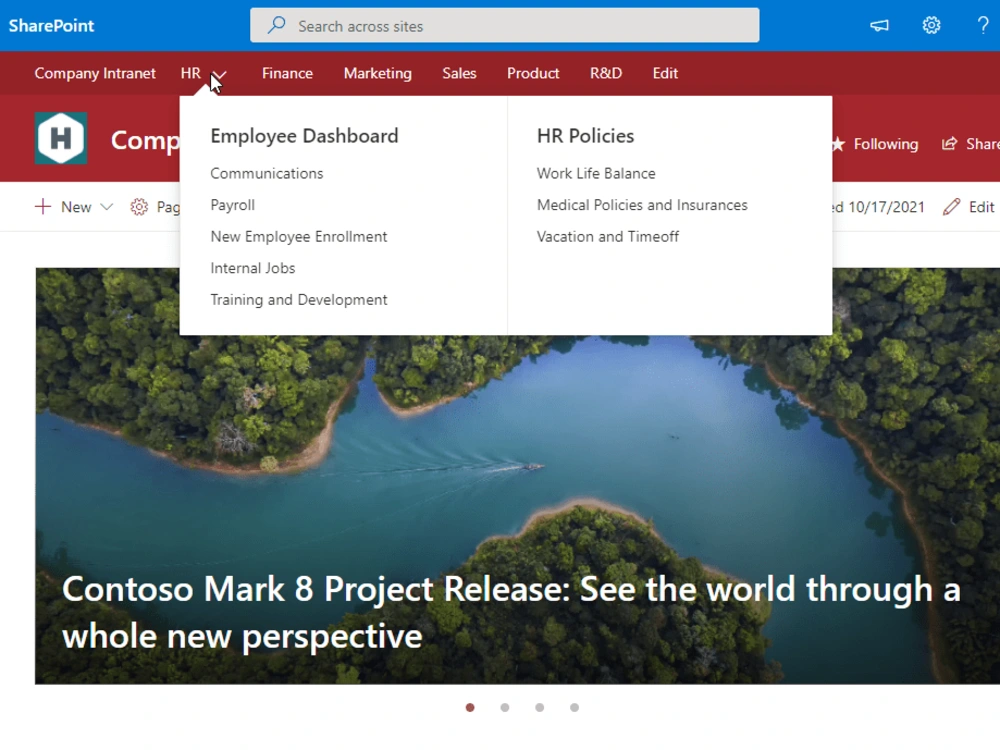Click Edit in the page command bar
The height and width of the screenshot is (750, 1000).
[x=981, y=207]
